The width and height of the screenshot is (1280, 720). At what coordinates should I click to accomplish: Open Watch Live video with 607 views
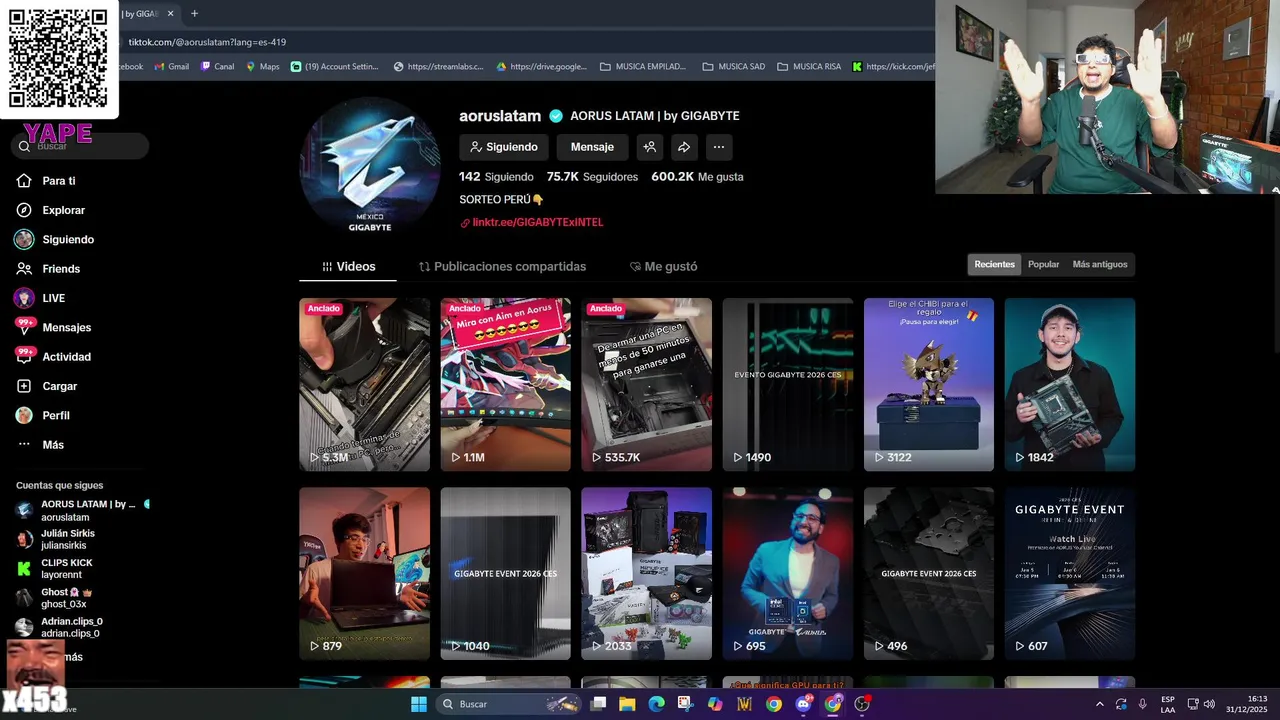coord(1070,573)
